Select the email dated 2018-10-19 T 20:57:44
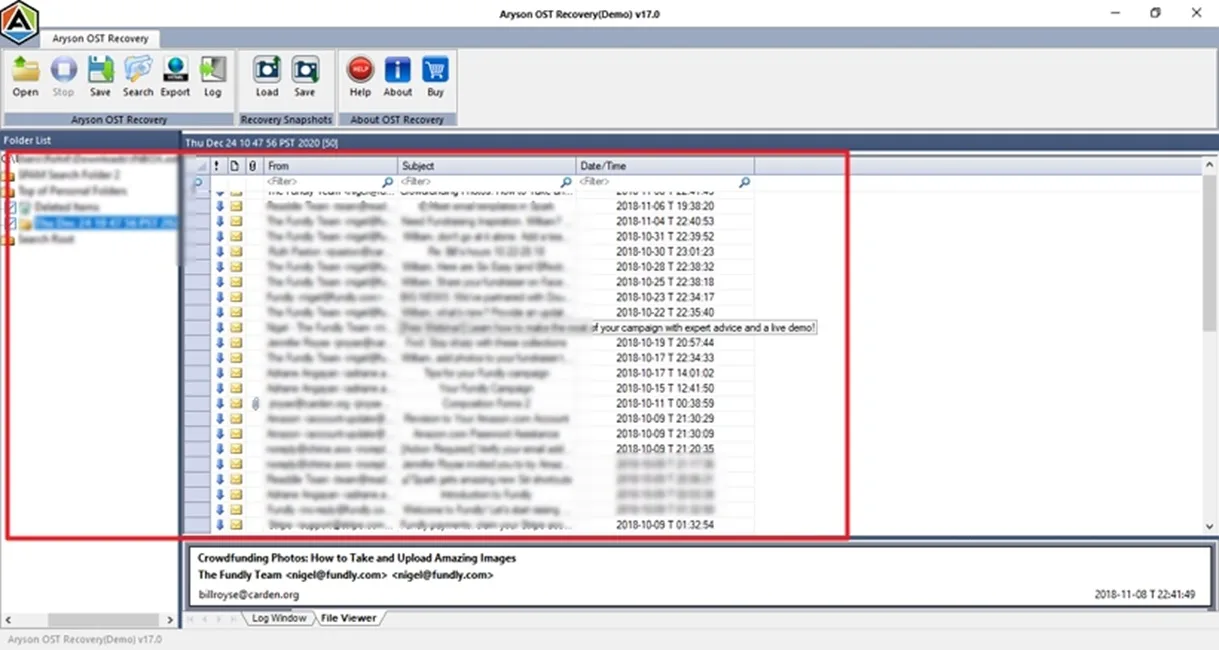1219x650 pixels. pyautogui.click(x=484, y=343)
